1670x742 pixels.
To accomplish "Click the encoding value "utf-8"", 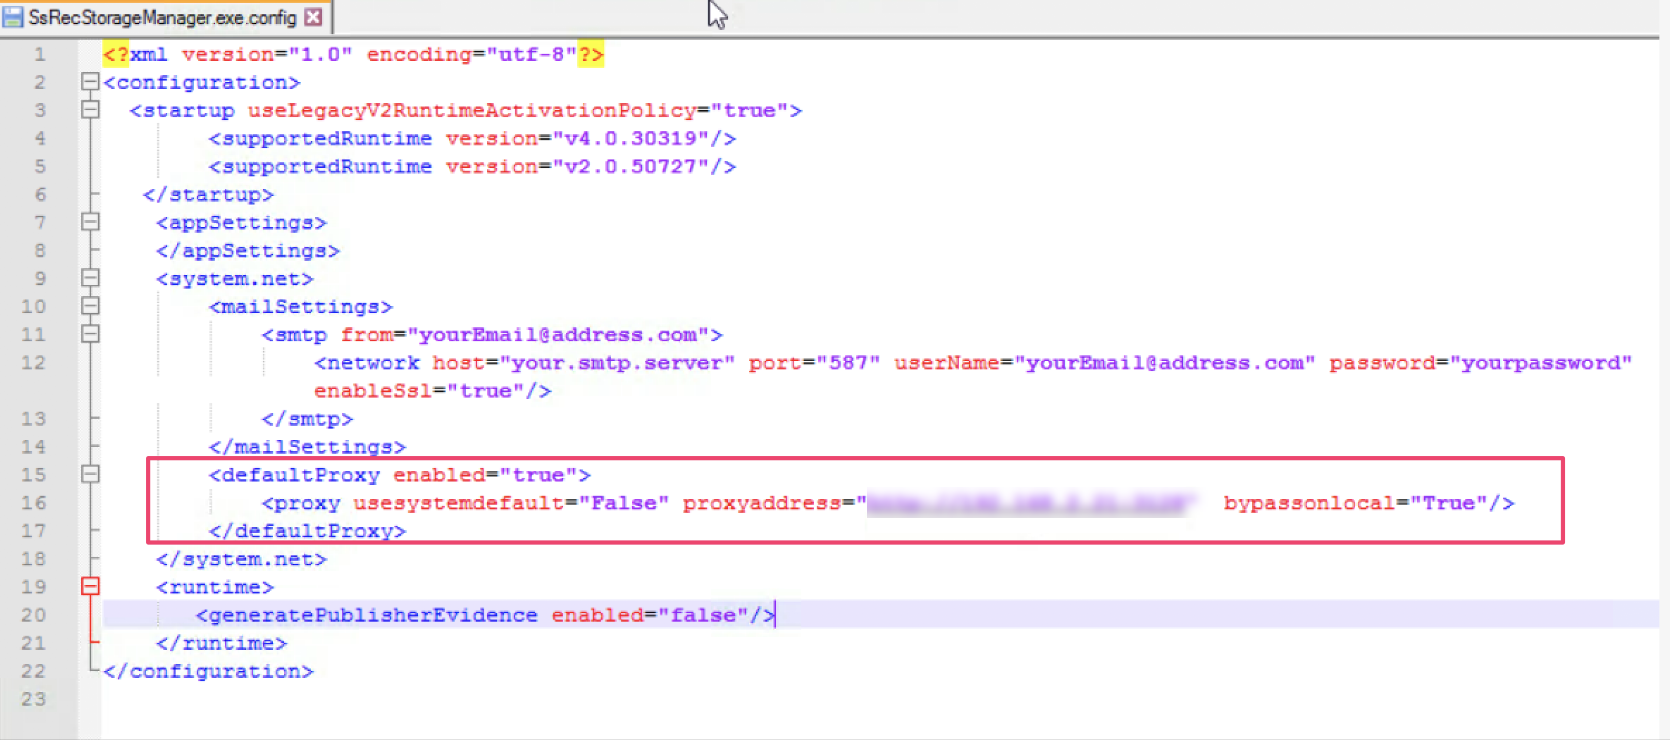I will 532,54.
